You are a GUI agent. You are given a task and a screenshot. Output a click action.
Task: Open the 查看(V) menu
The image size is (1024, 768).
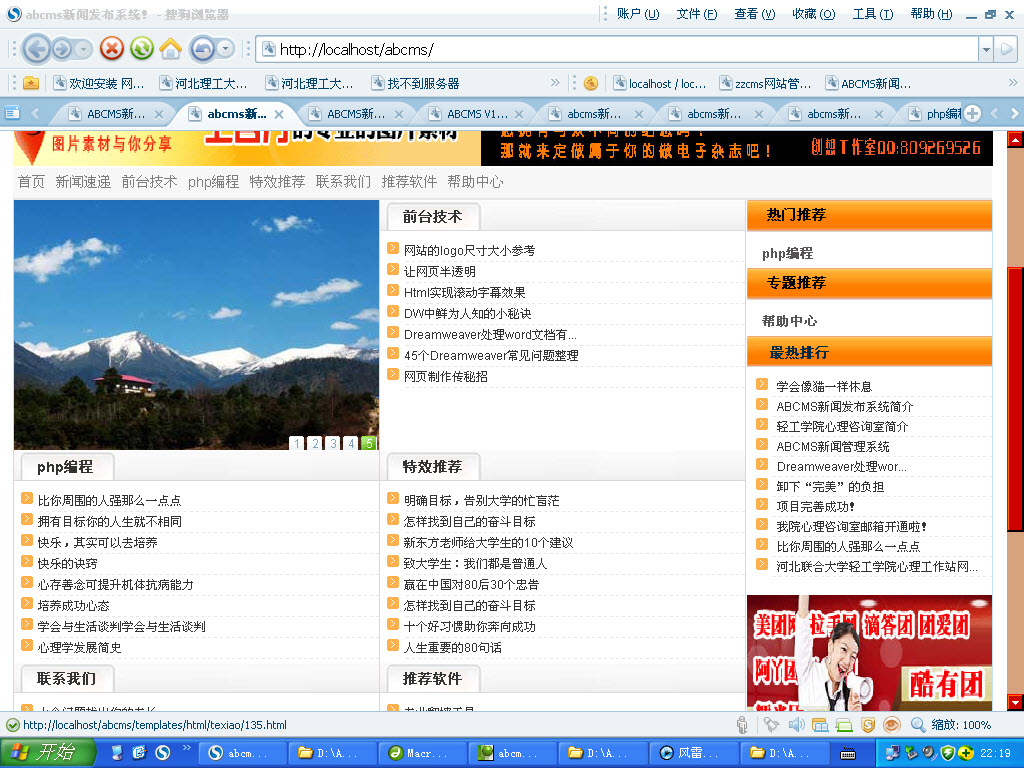[x=753, y=14]
